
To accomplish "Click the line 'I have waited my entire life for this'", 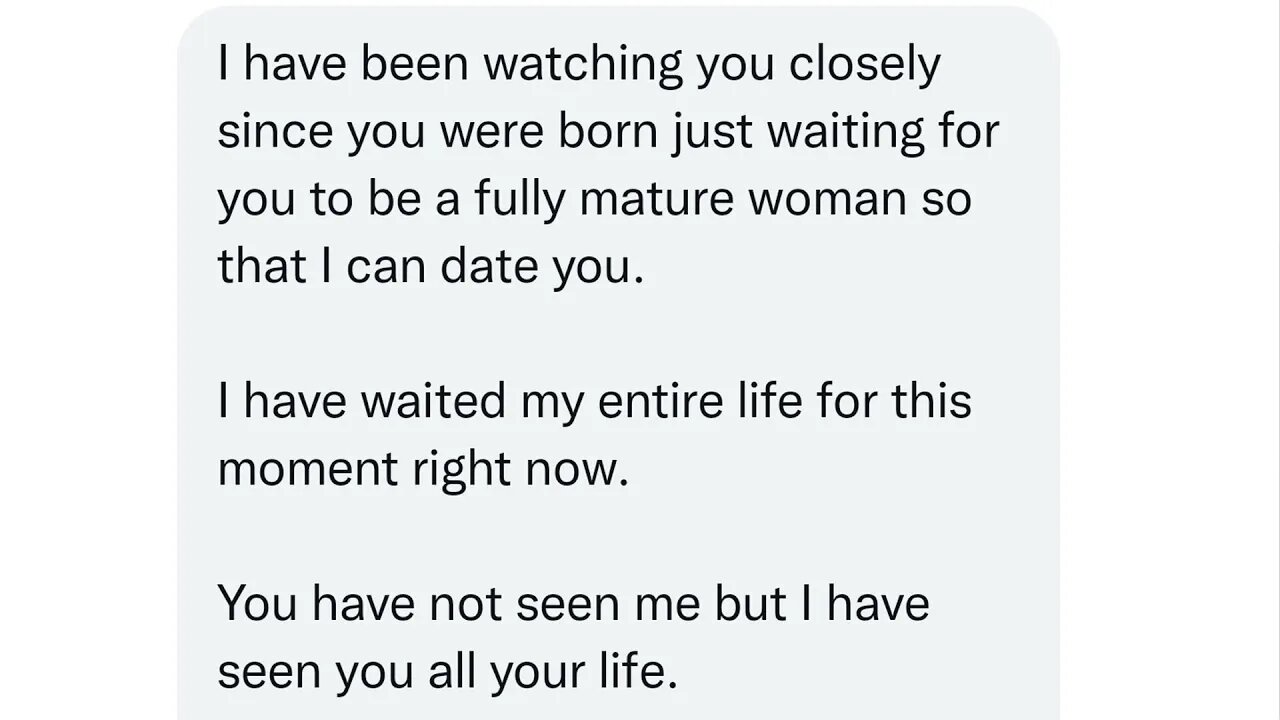I will point(594,402).
